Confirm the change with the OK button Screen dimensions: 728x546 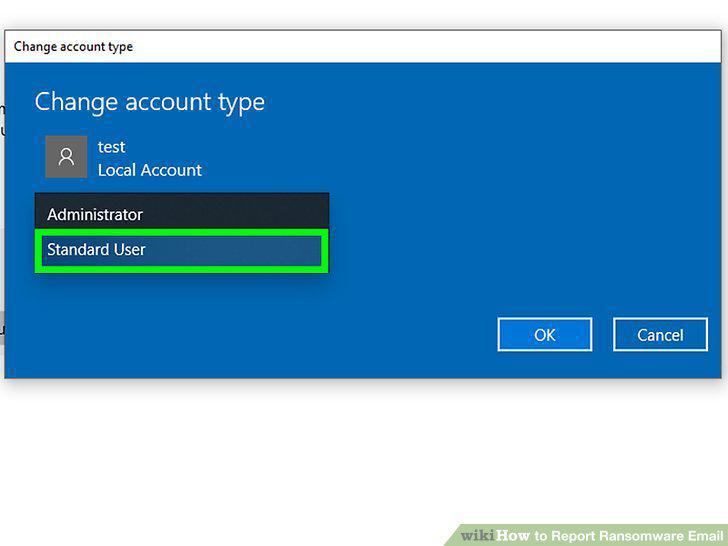tap(545, 335)
